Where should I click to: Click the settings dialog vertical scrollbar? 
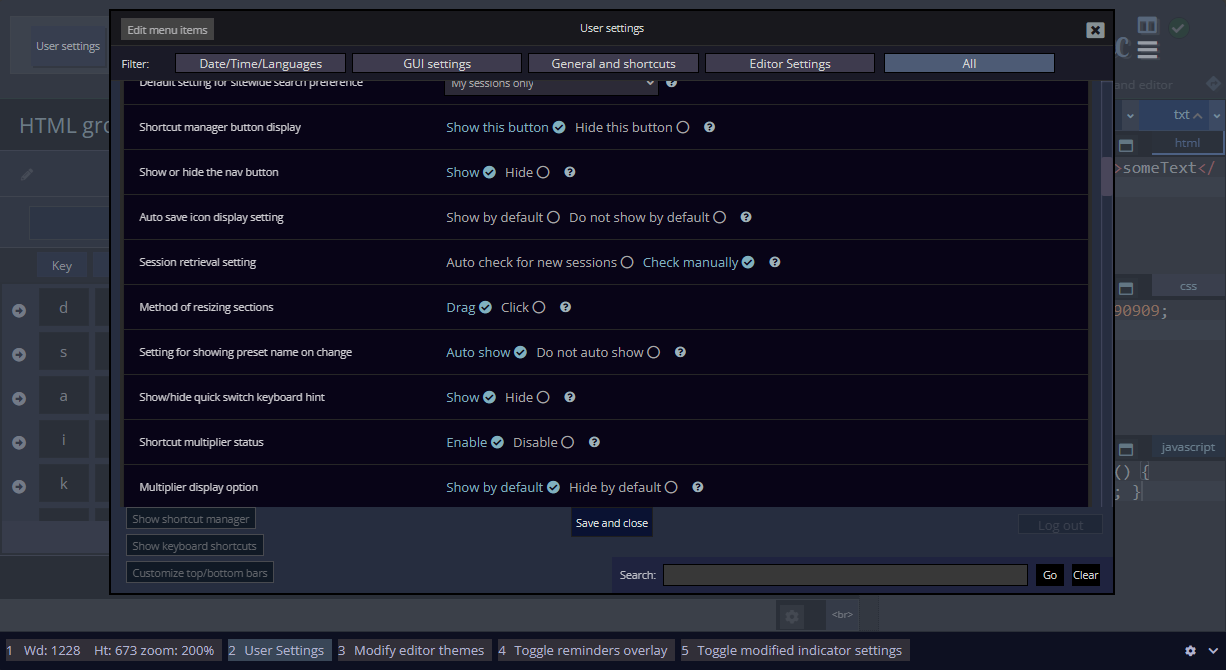click(x=1107, y=176)
